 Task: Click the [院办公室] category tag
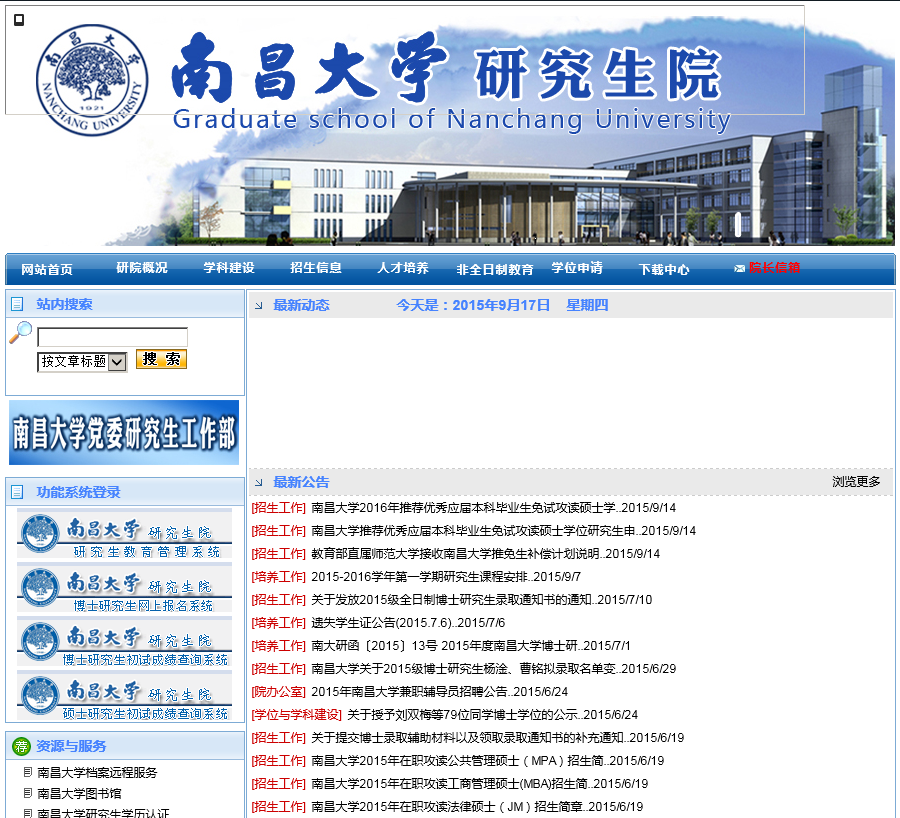point(278,692)
